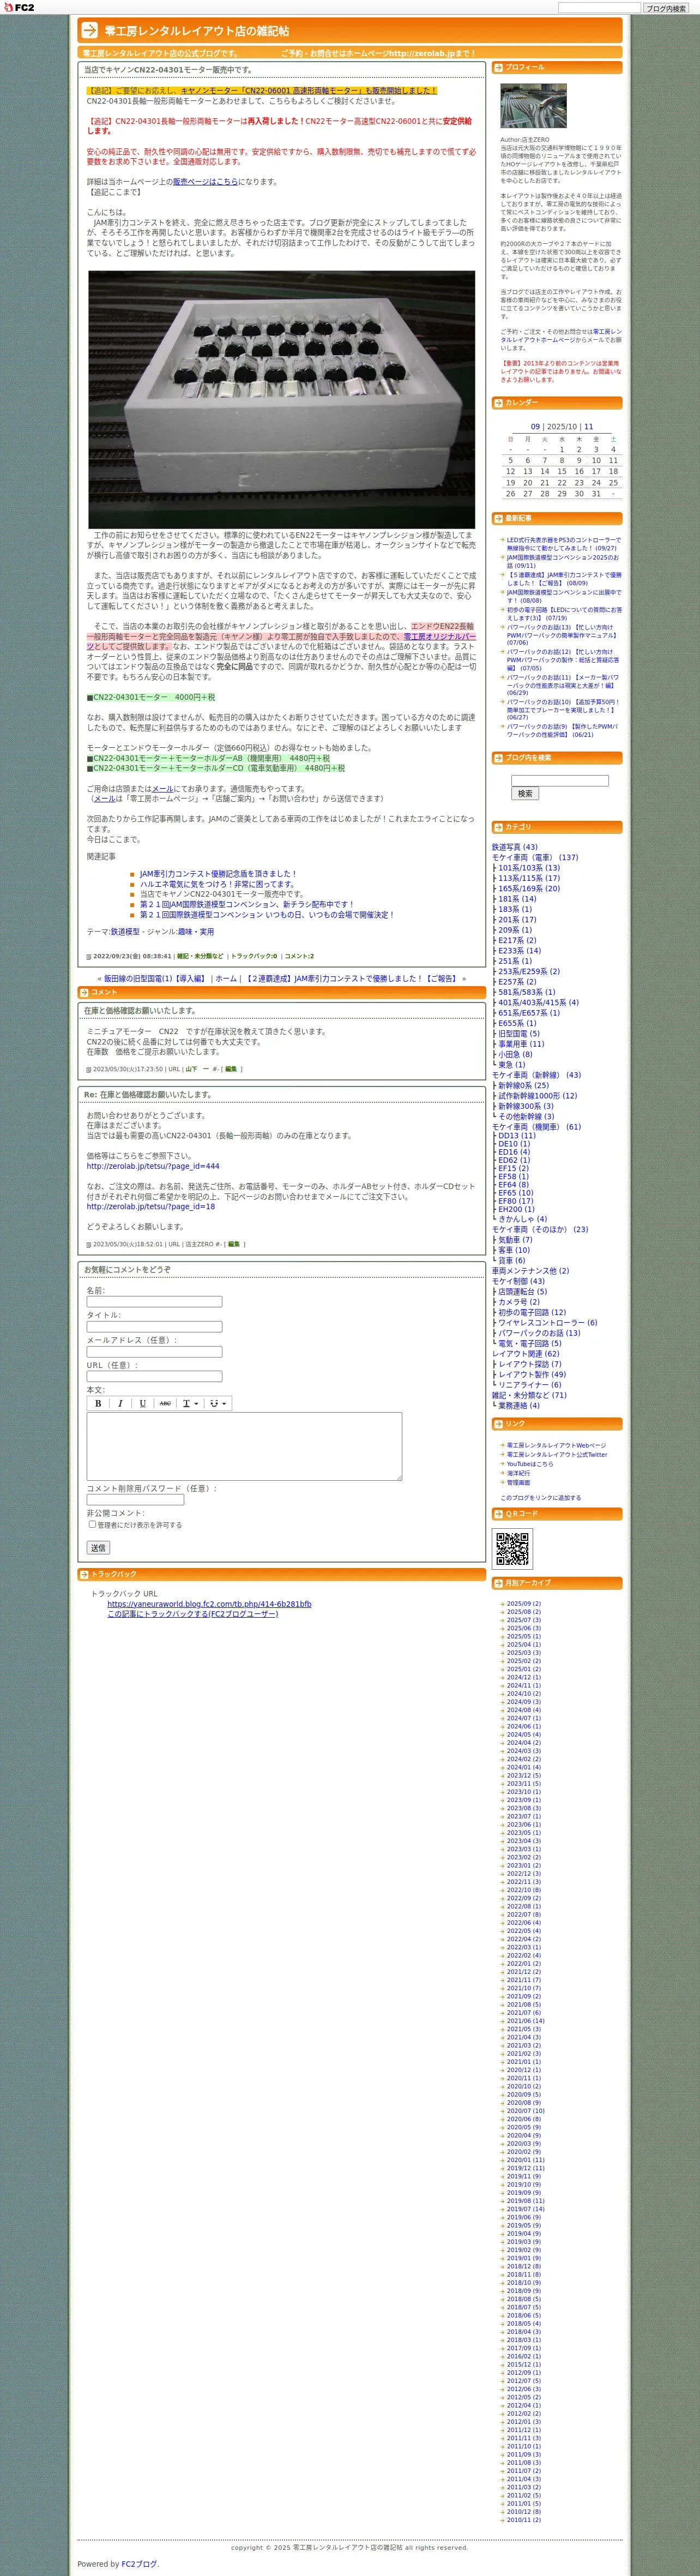Open the パワーパックのお話 (13) category
The image size is (700, 2576).
(x=539, y=1333)
